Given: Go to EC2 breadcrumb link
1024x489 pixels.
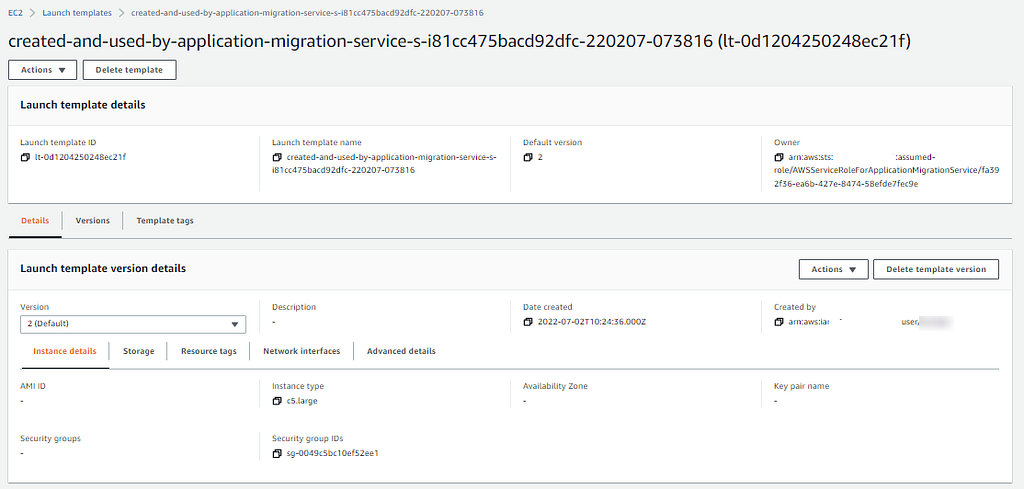Looking at the screenshot, I should [x=14, y=13].
